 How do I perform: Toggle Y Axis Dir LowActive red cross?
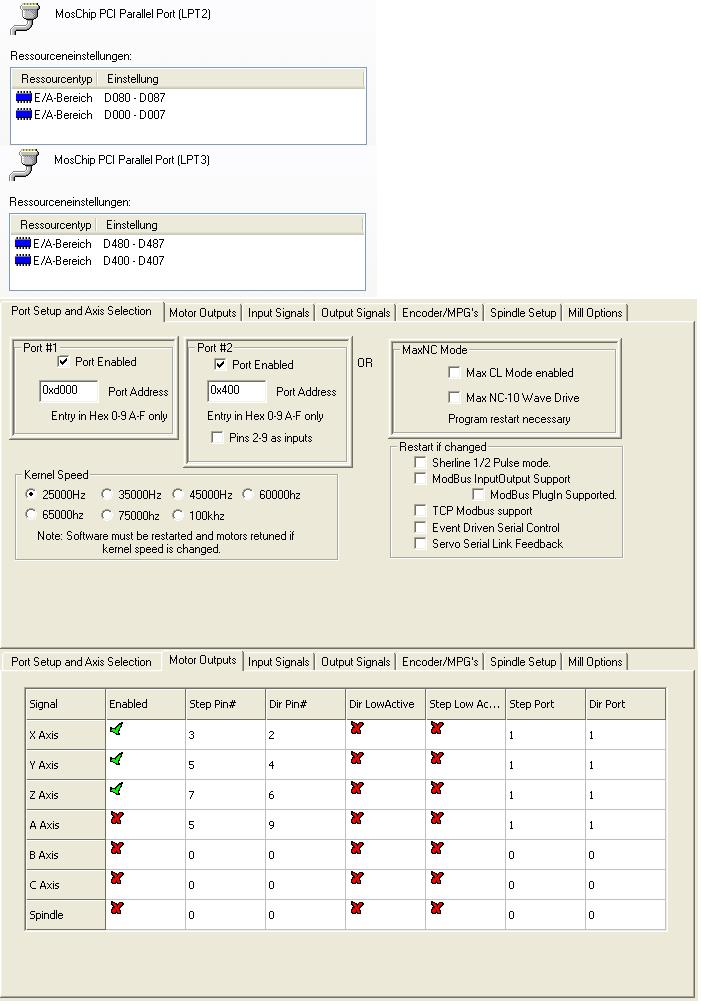point(357,758)
